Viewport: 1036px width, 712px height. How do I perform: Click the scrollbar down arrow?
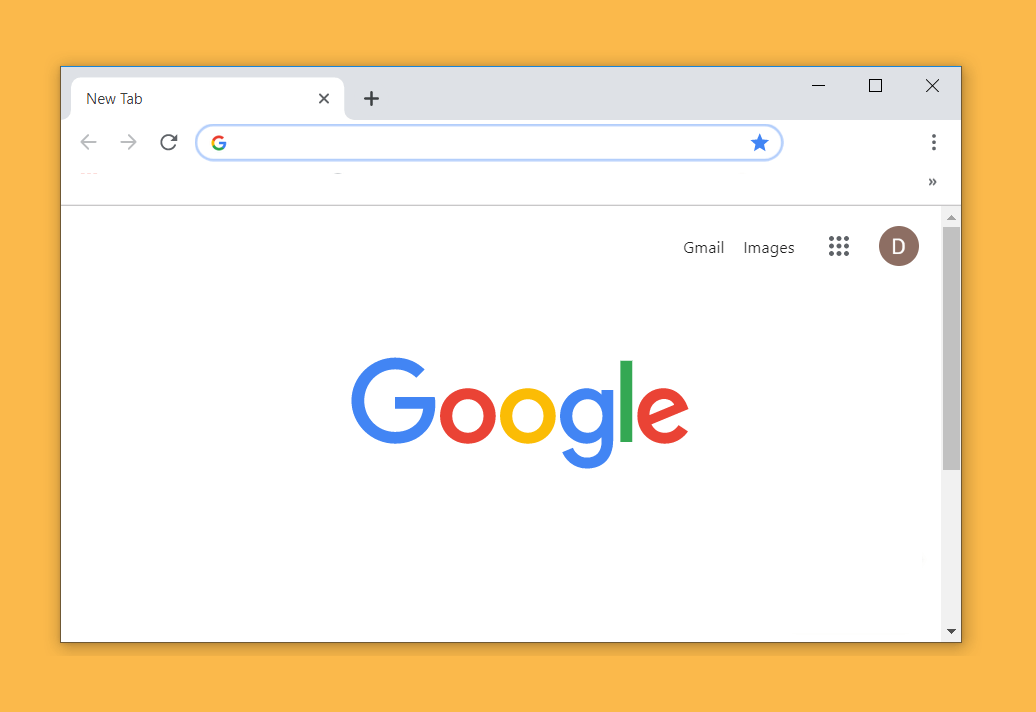[x=951, y=631]
